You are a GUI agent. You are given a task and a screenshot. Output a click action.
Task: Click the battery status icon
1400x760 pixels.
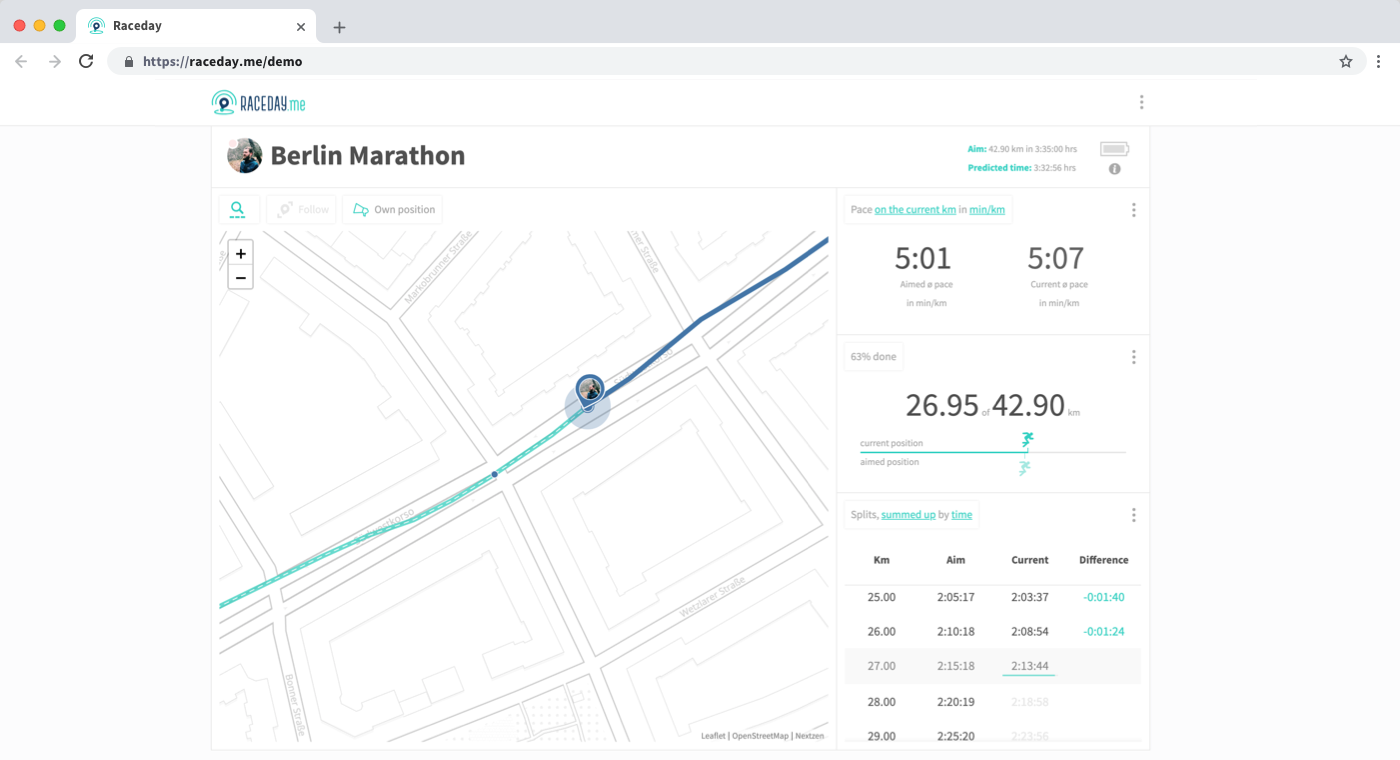coord(1114,149)
